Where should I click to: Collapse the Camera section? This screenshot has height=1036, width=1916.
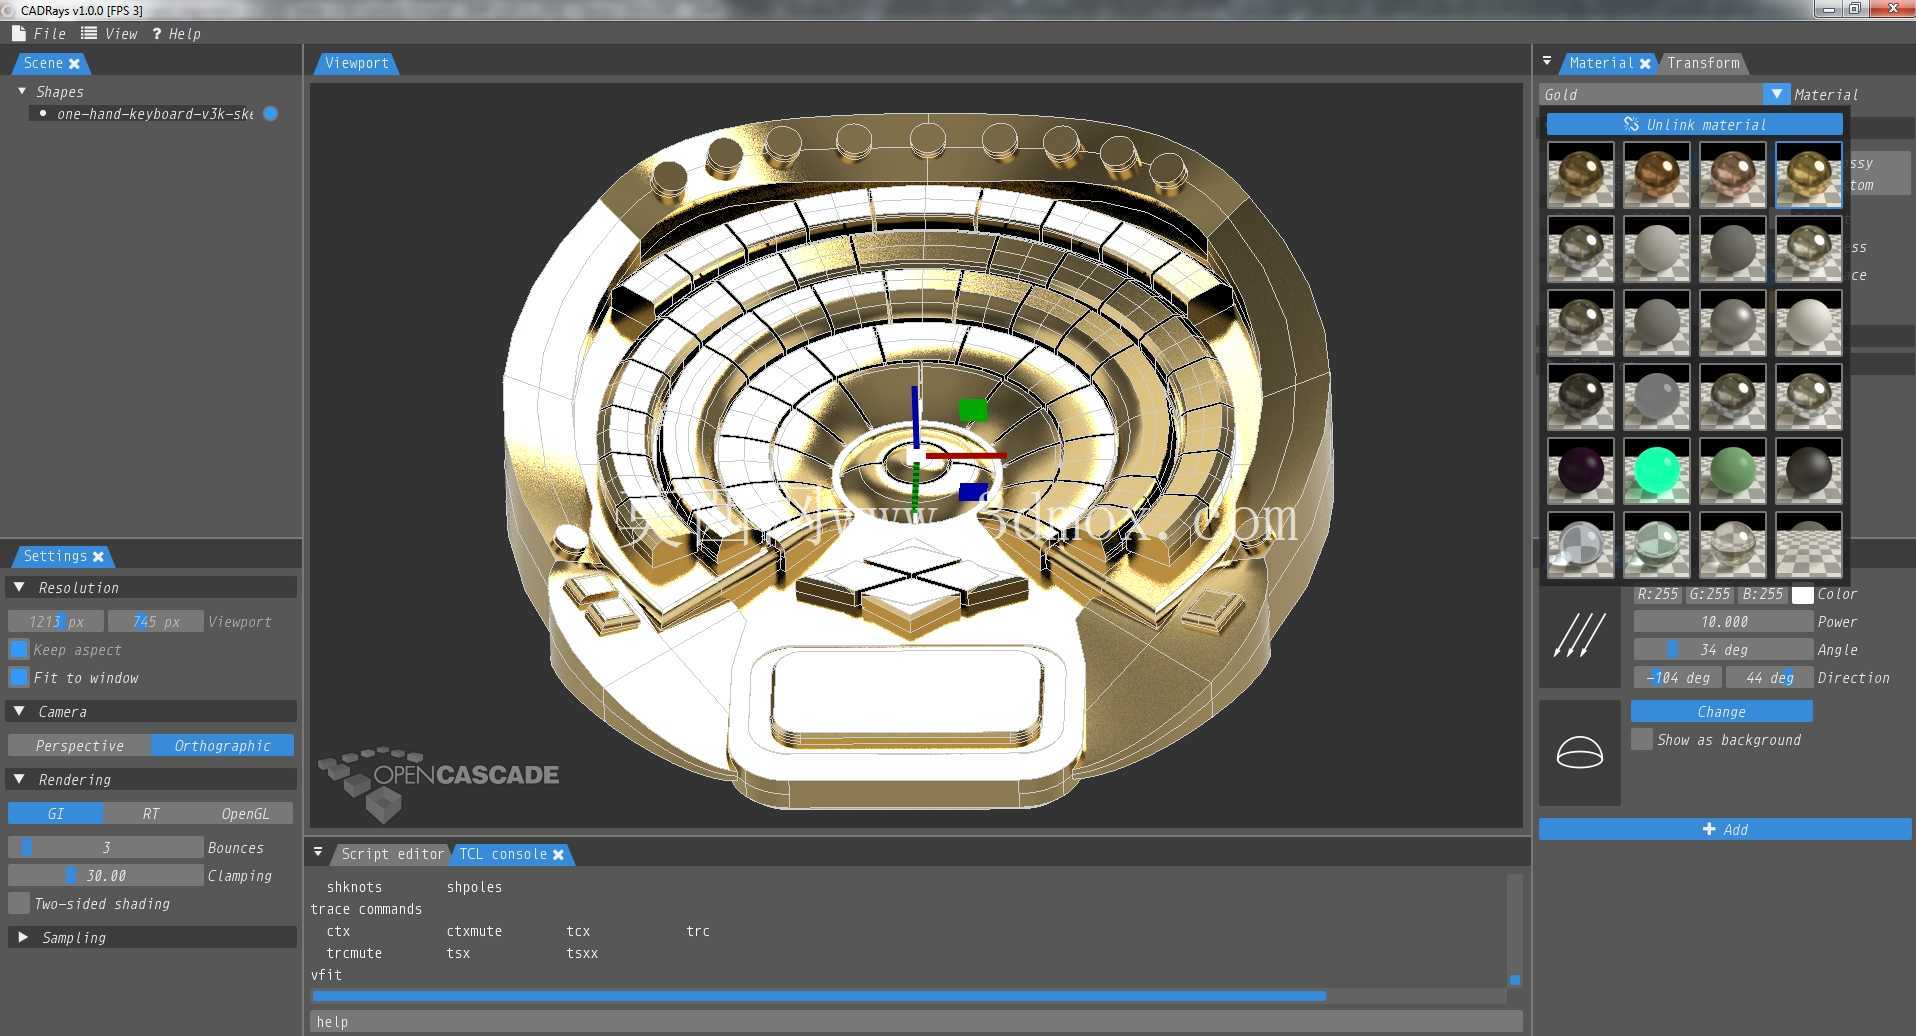19,711
